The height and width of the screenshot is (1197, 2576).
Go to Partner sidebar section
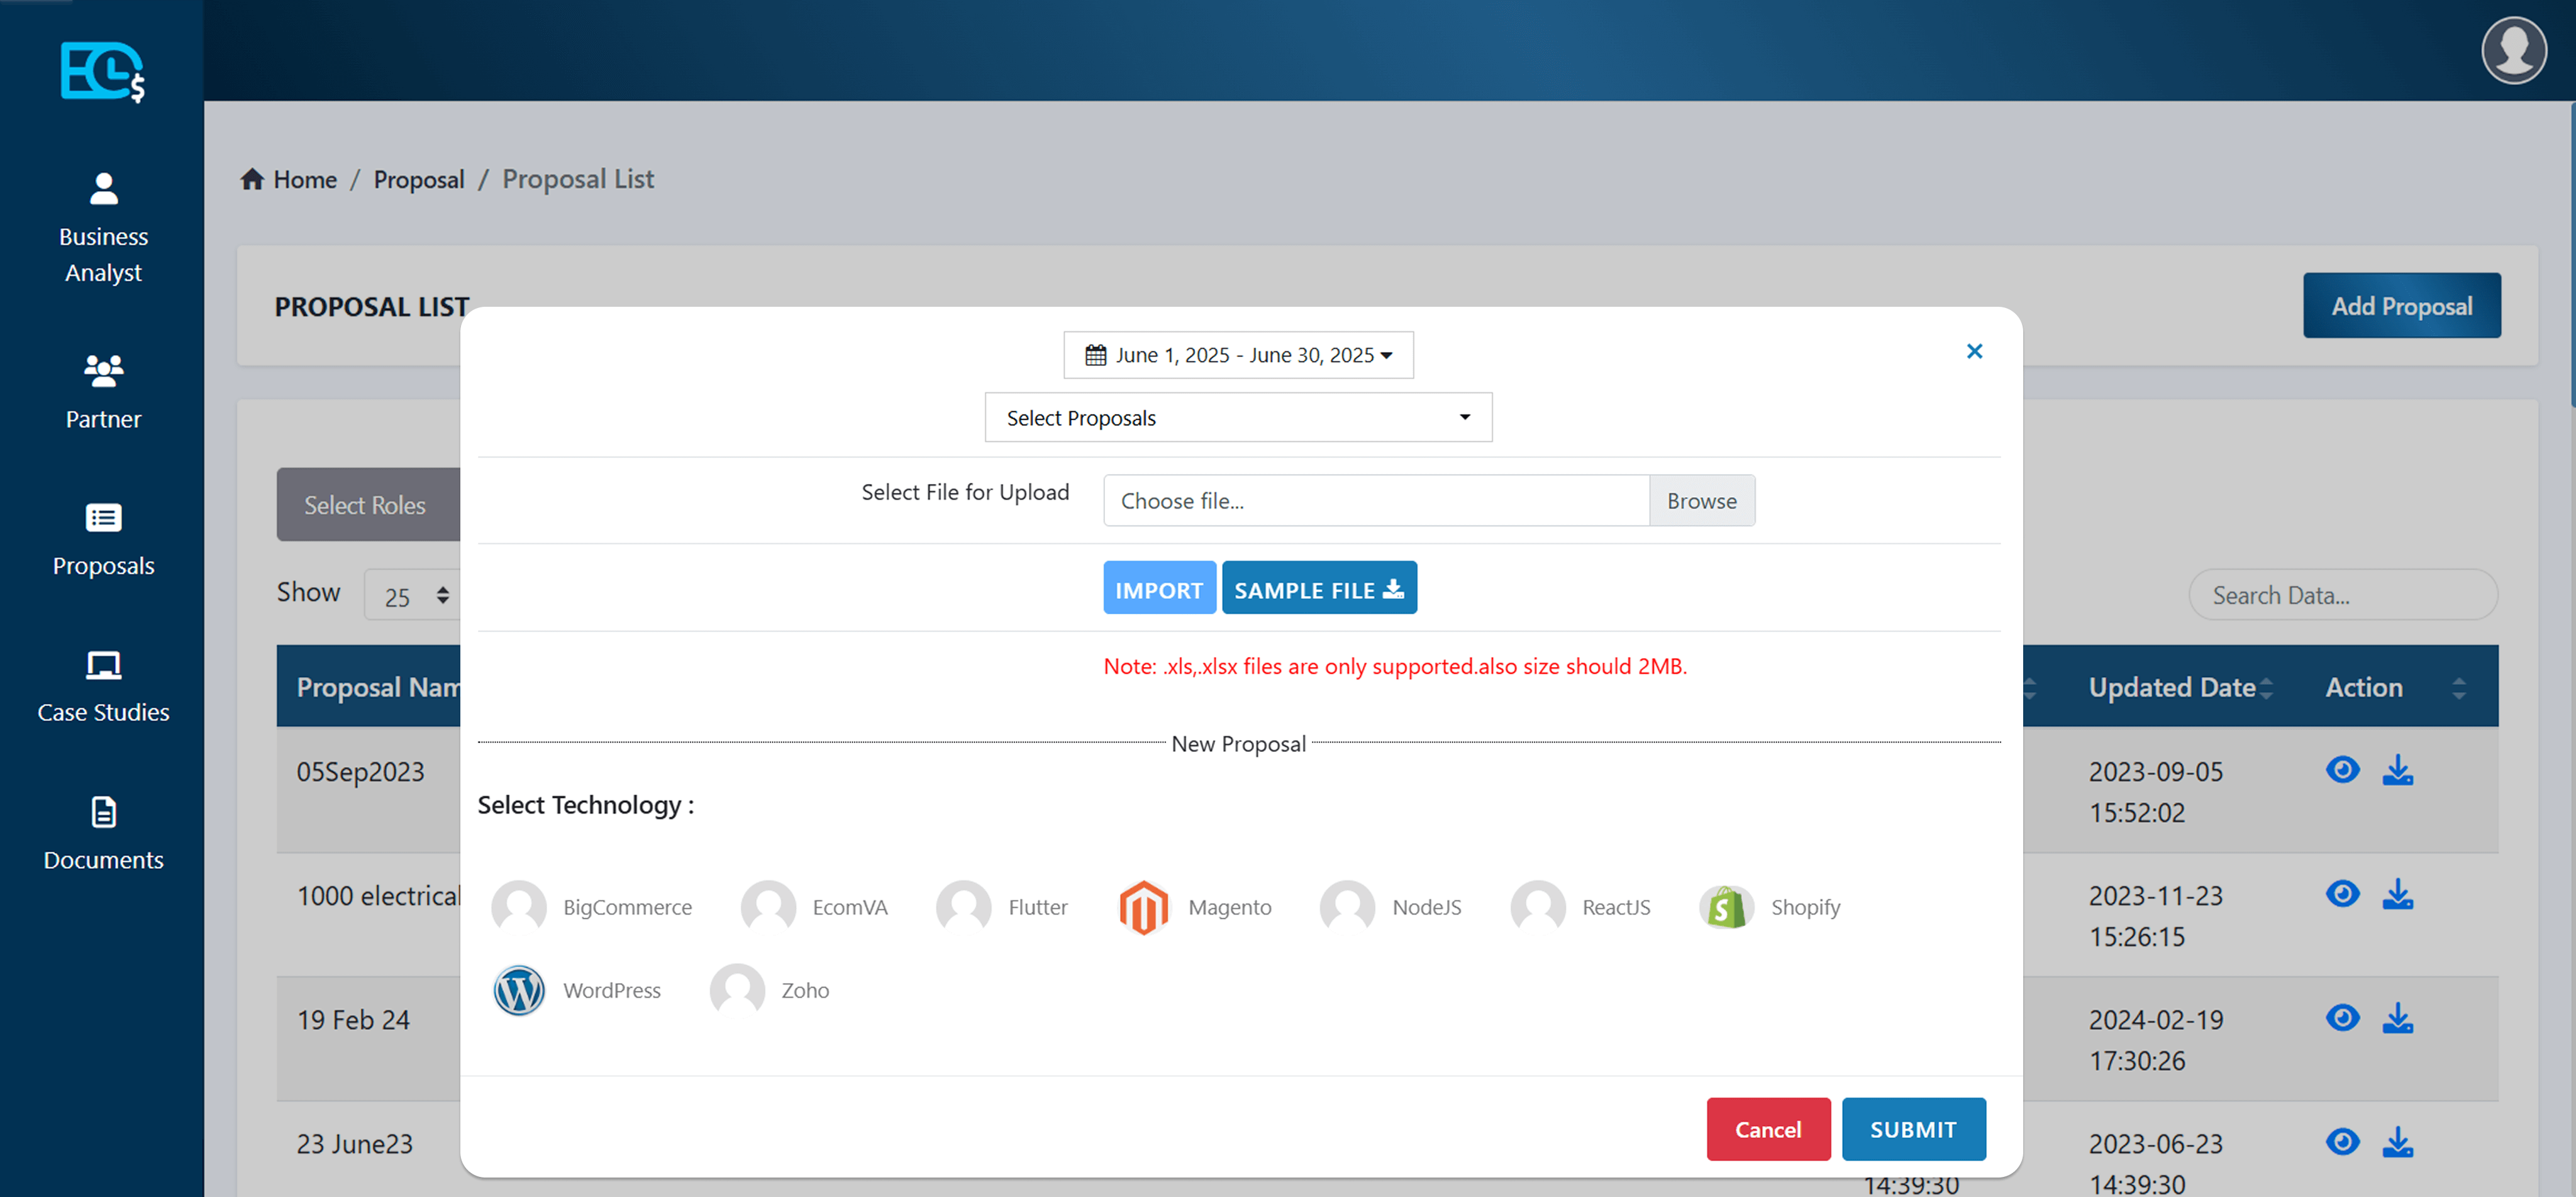tap(103, 392)
